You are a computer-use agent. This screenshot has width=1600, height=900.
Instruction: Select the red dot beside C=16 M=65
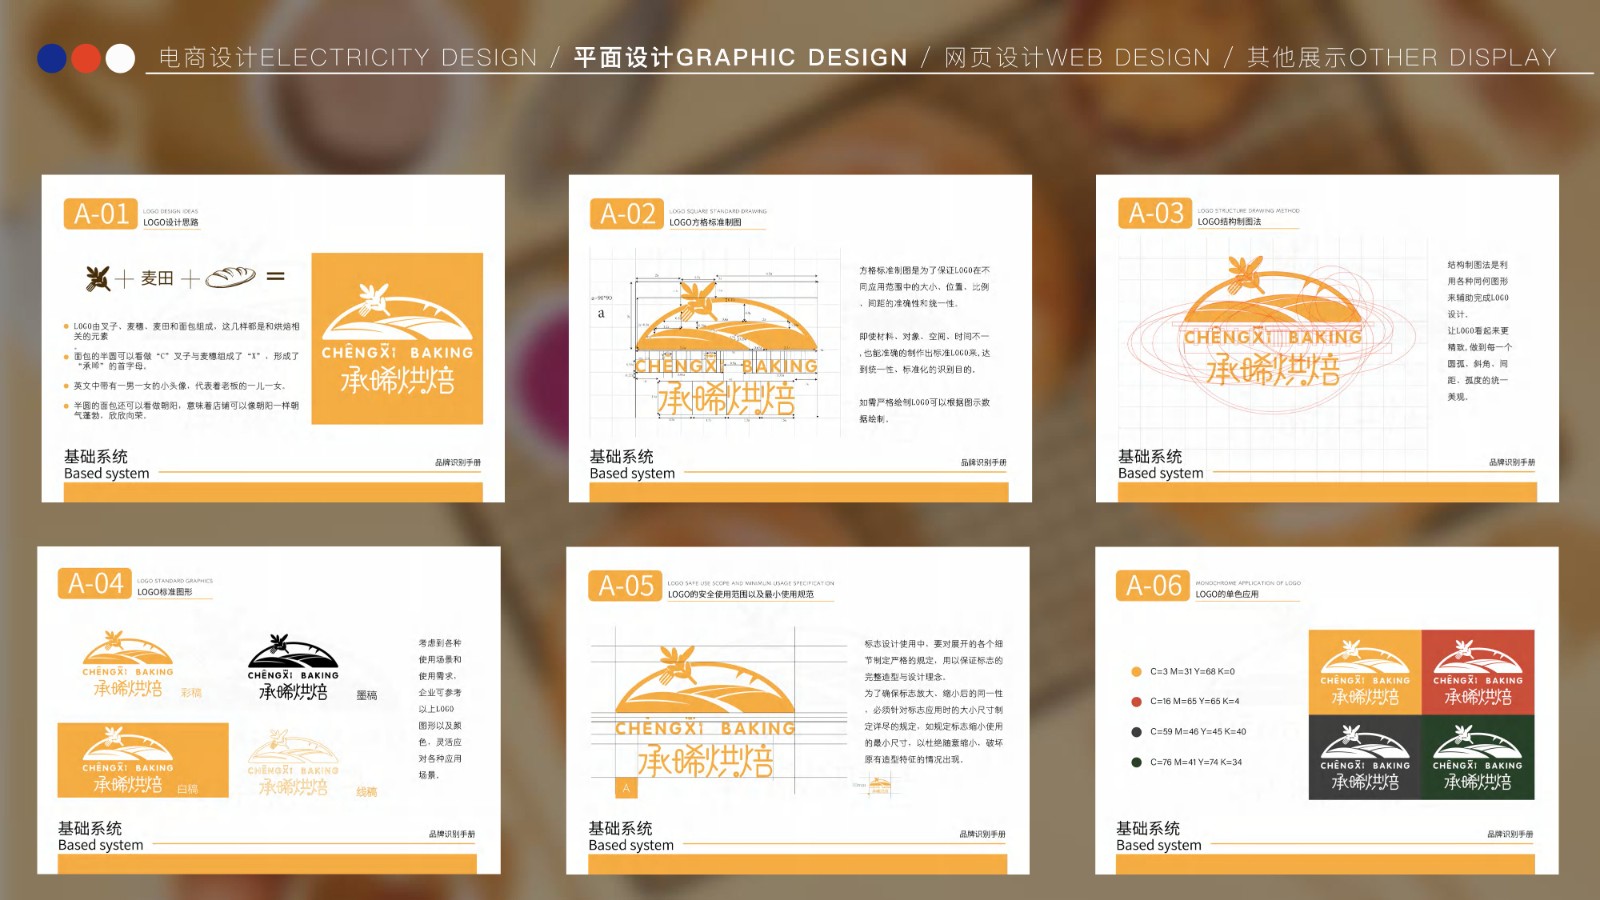click(1135, 703)
